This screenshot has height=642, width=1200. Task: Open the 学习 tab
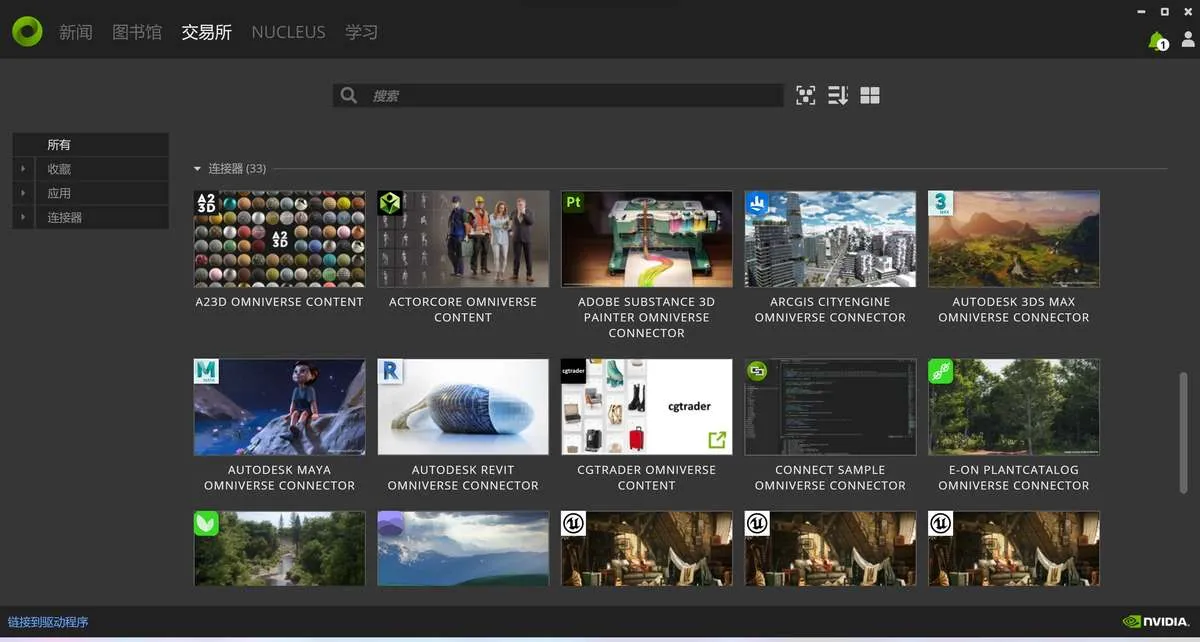tap(362, 32)
